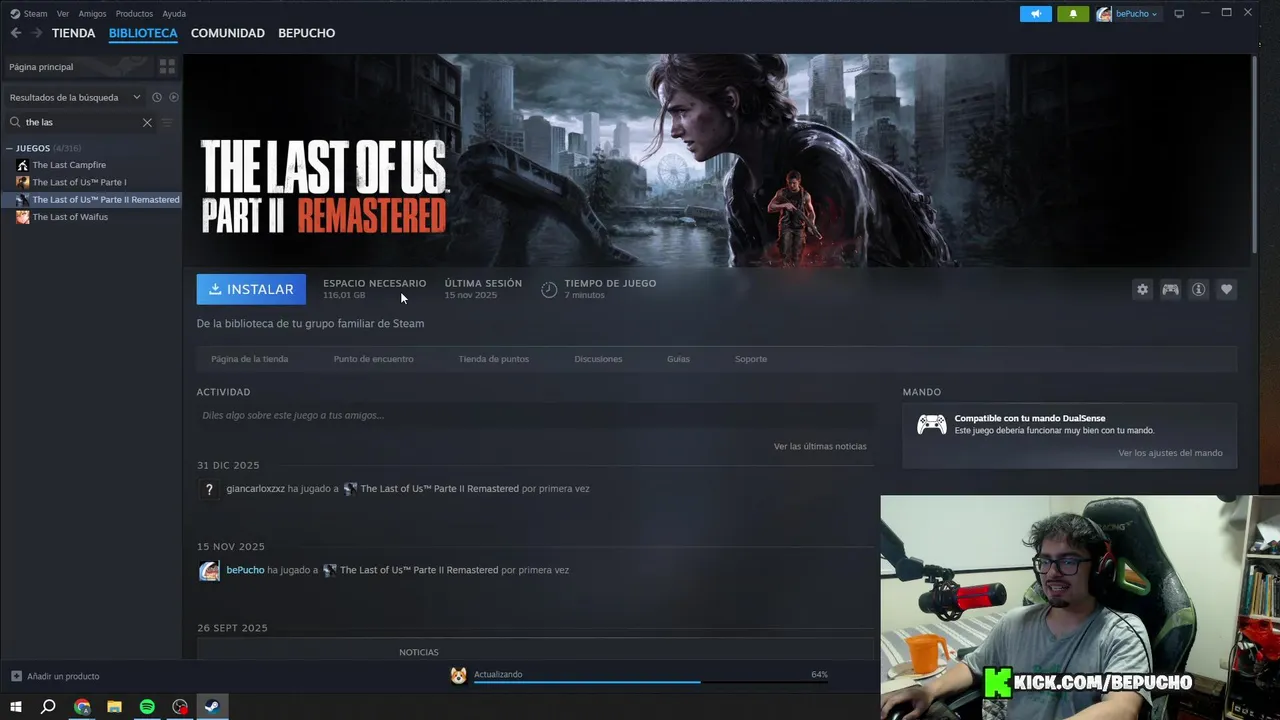
Task: Open Guías link
Action: [678, 359]
